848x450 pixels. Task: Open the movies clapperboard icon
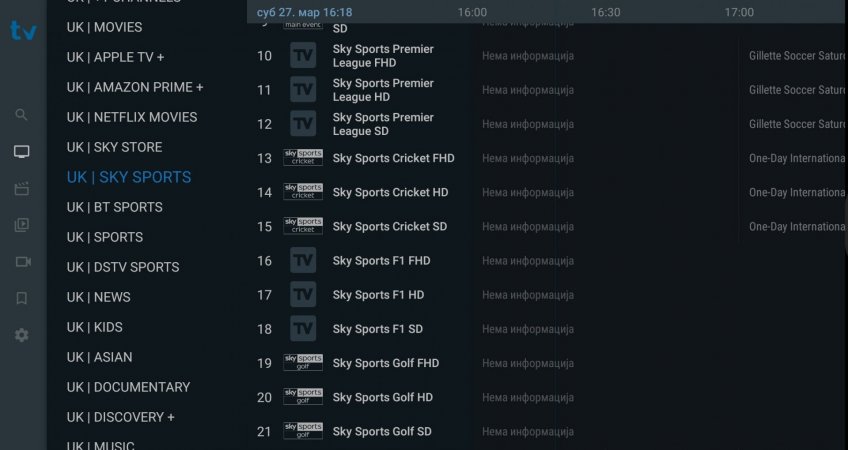[x=22, y=189]
